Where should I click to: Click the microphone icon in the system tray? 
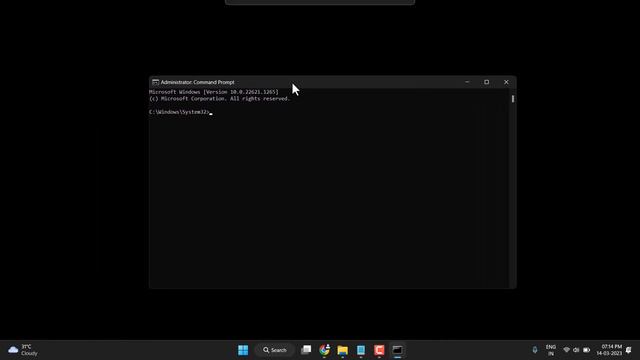pyautogui.click(x=535, y=350)
